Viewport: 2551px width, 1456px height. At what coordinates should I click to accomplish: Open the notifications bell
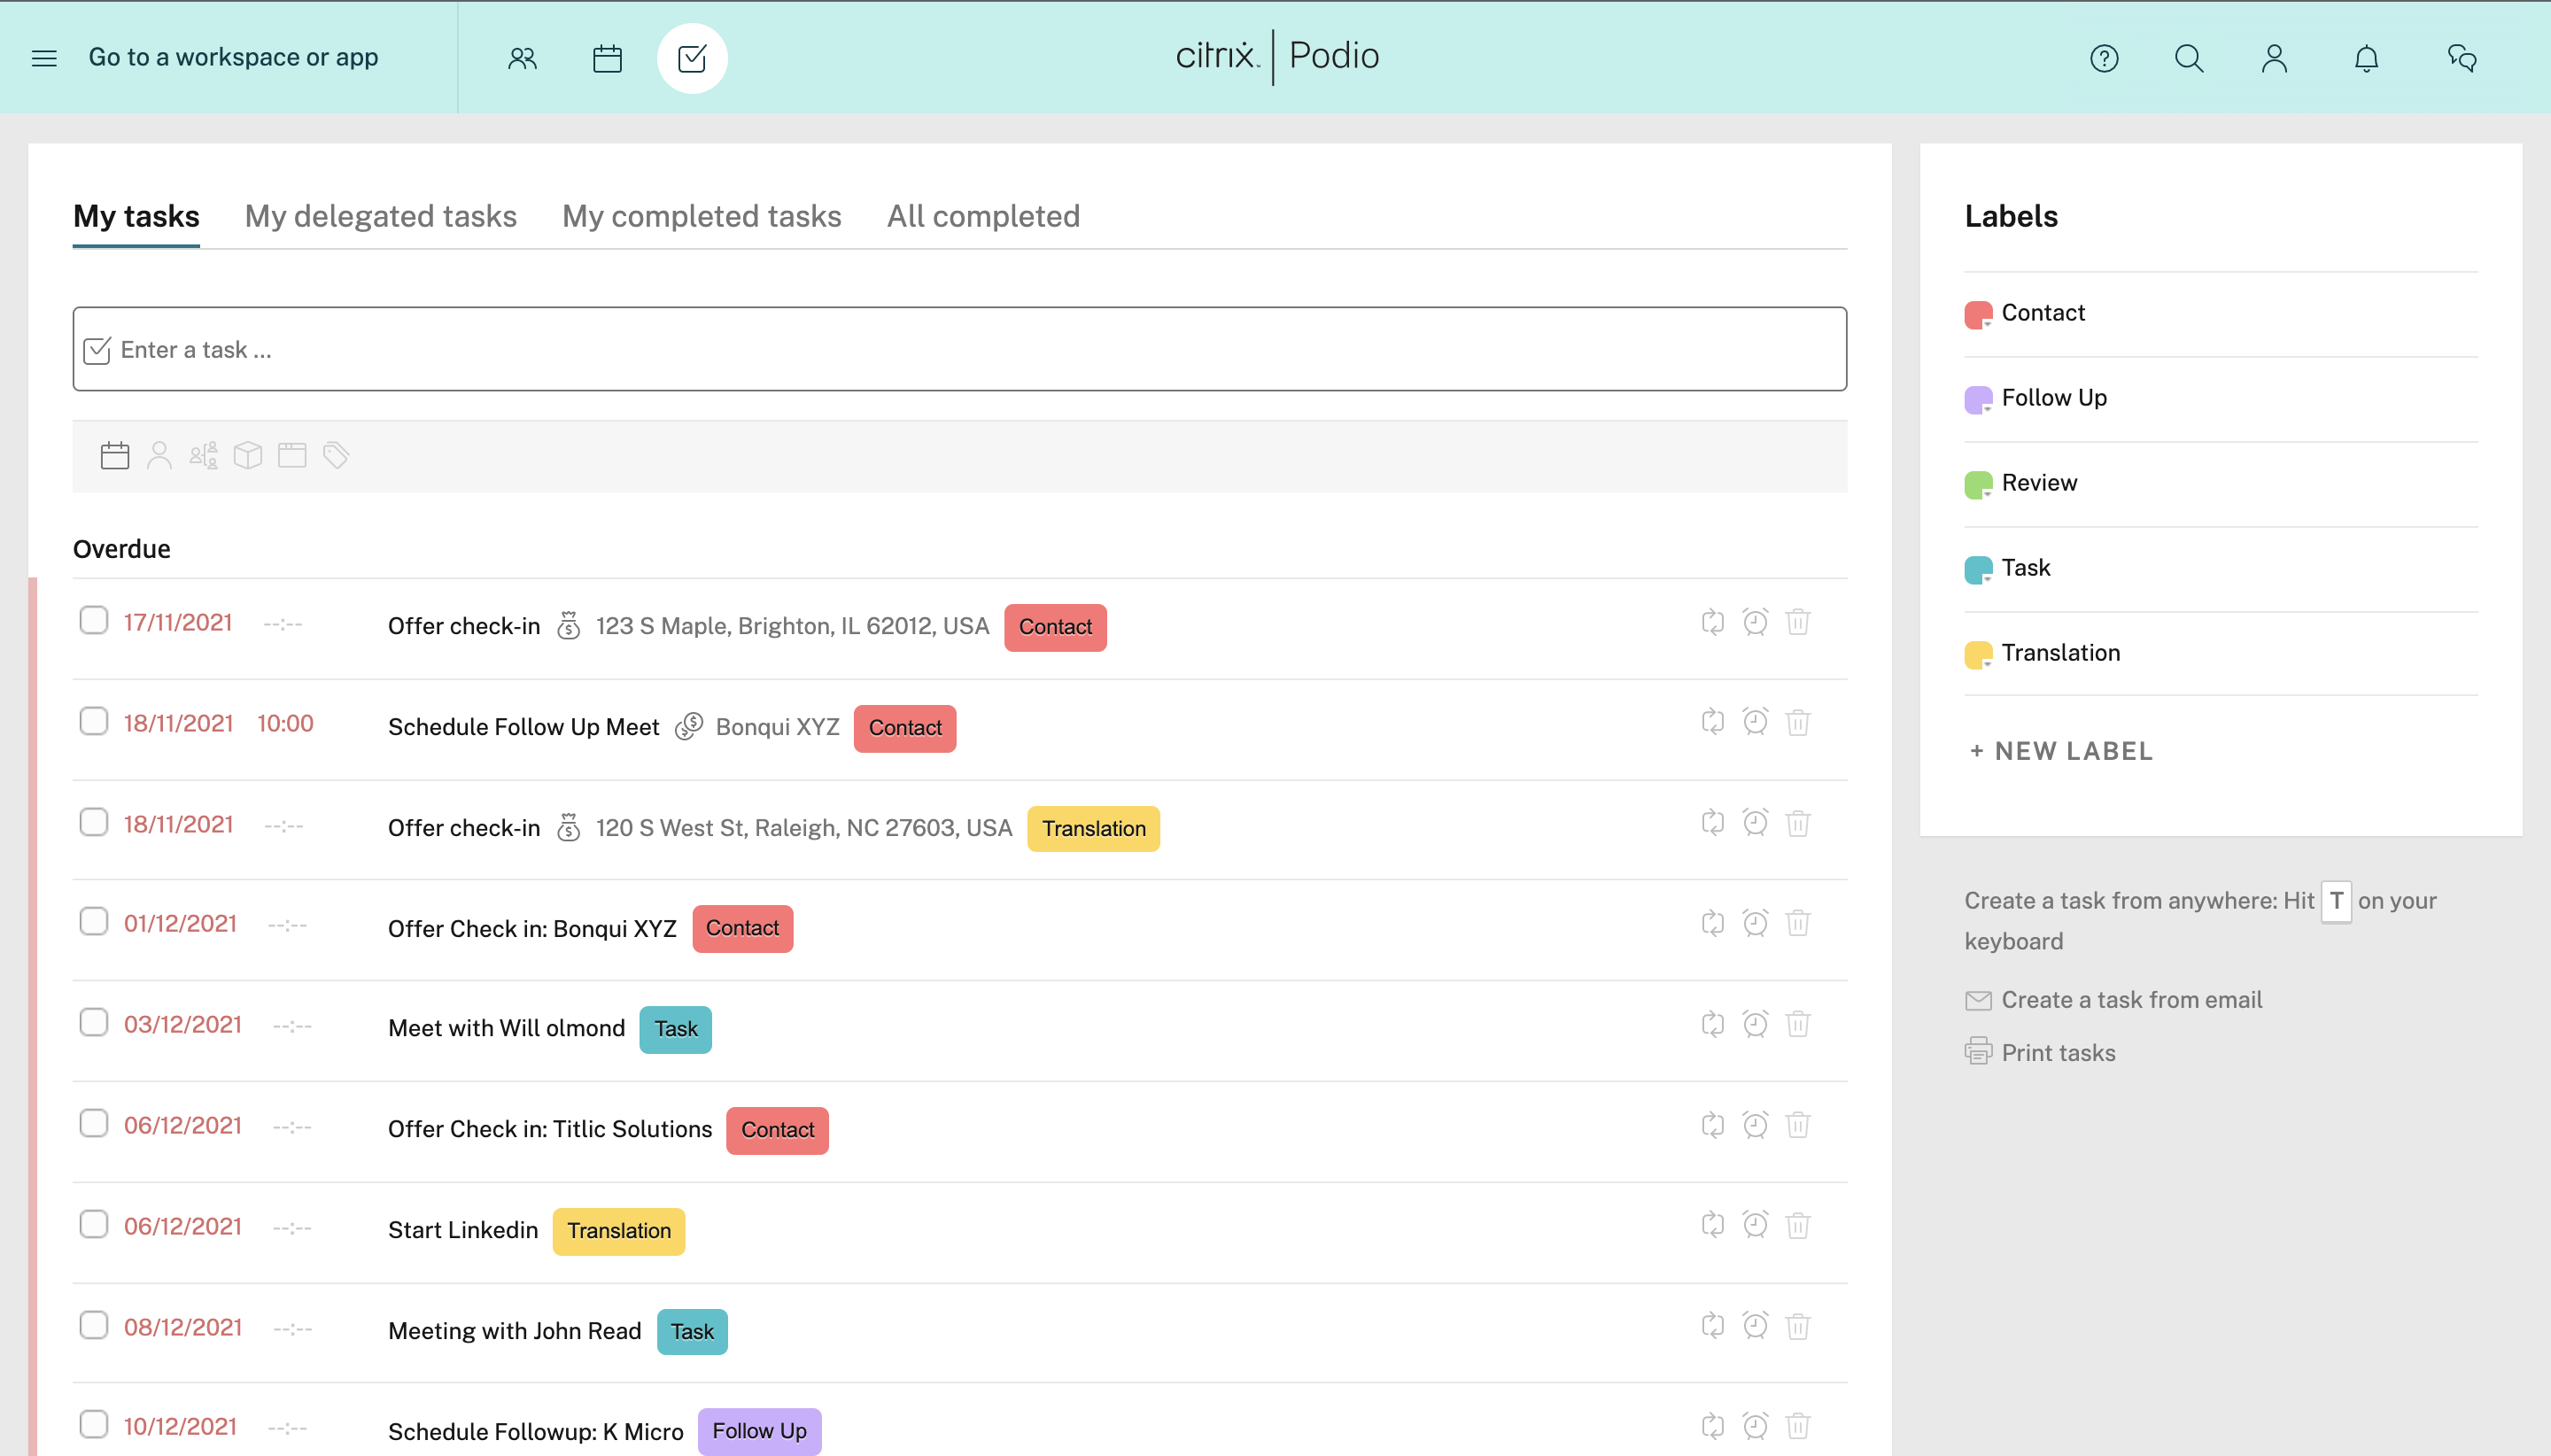[x=2365, y=58]
